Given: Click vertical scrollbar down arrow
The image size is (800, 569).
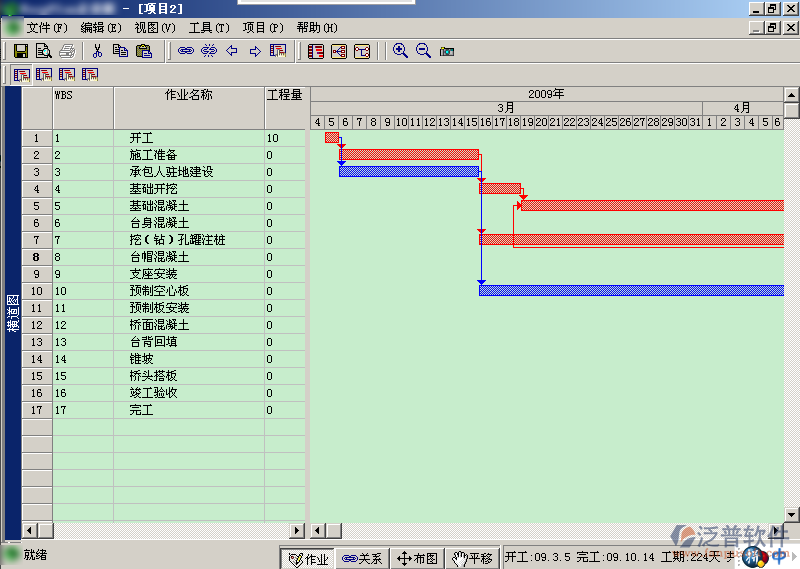Looking at the screenshot, I should pos(791,514).
